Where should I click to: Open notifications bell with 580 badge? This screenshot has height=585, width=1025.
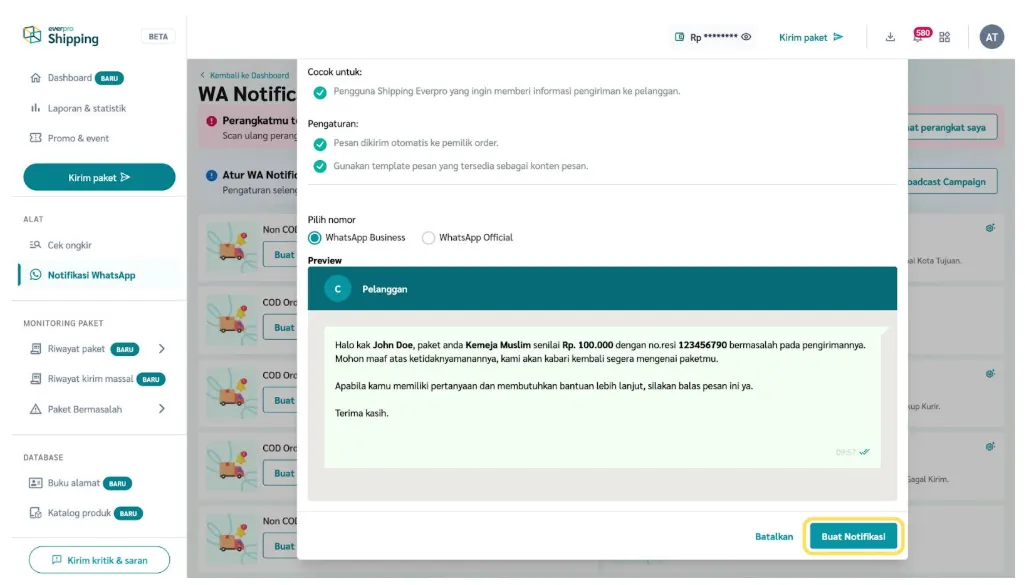coord(918,37)
